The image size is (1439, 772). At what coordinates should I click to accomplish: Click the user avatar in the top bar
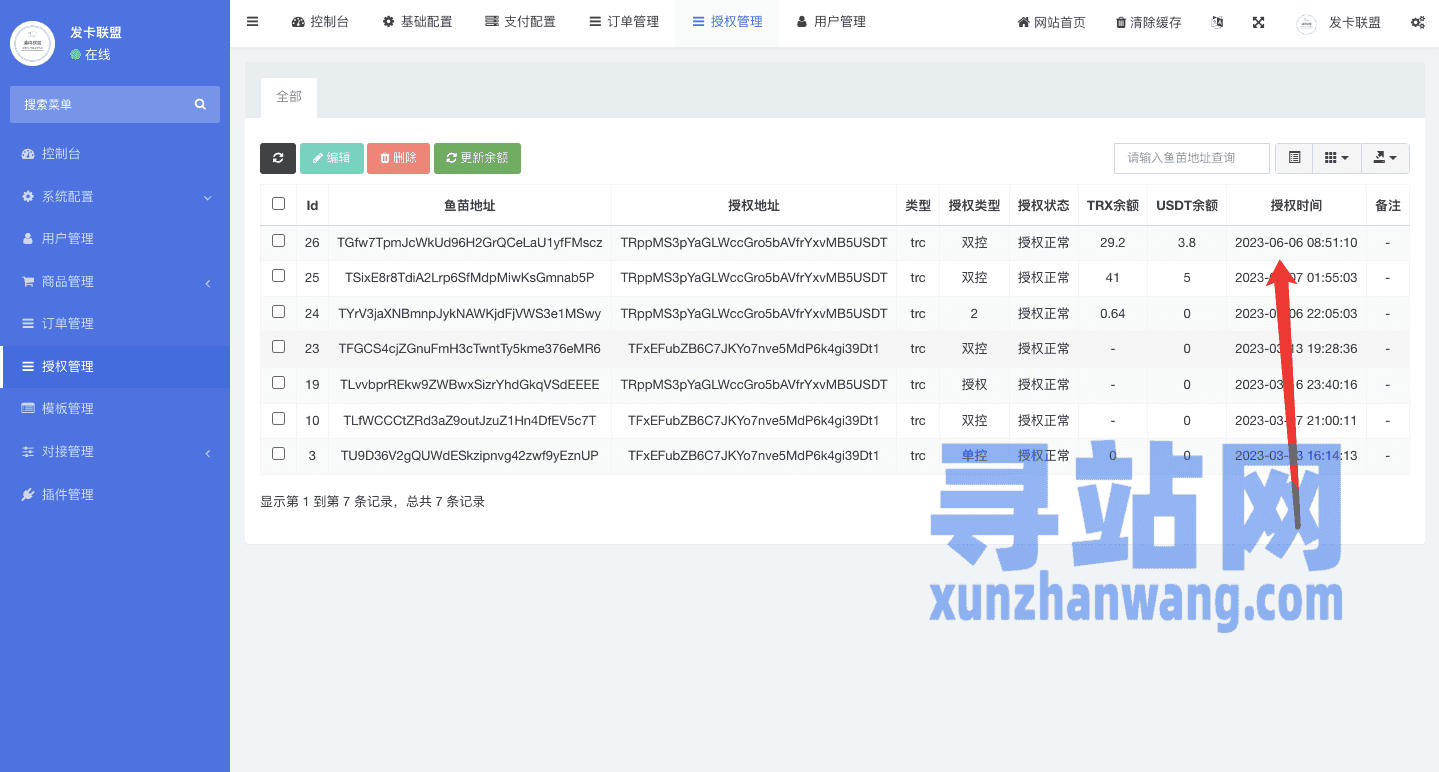pos(1306,23)
